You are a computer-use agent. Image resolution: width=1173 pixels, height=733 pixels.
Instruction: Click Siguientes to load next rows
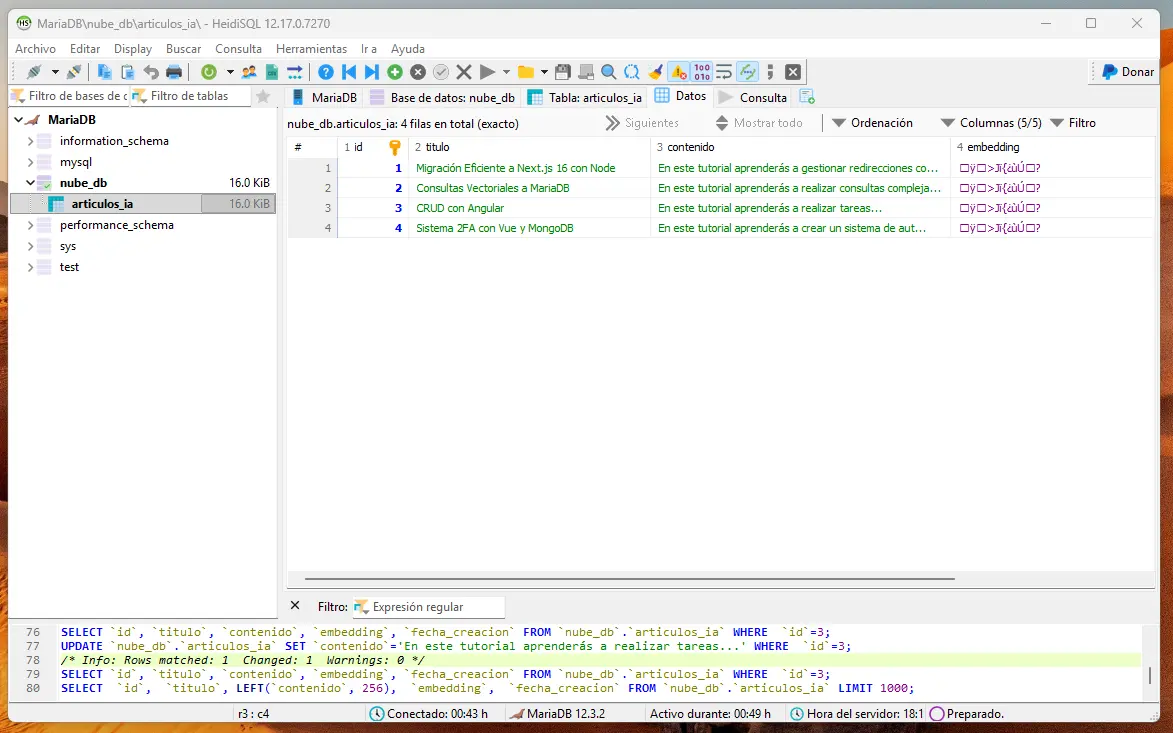point(643,123)
